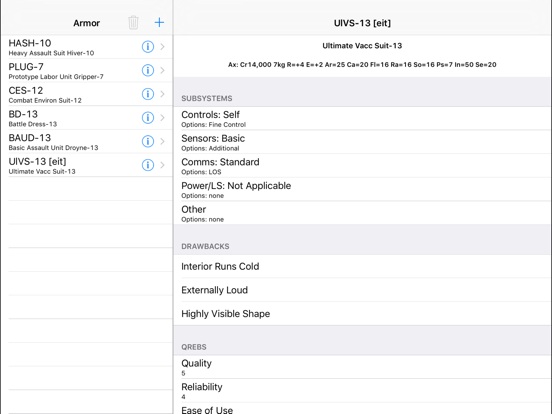
Task: Click the trash icon in Armor header
Action: pos(133,23)
